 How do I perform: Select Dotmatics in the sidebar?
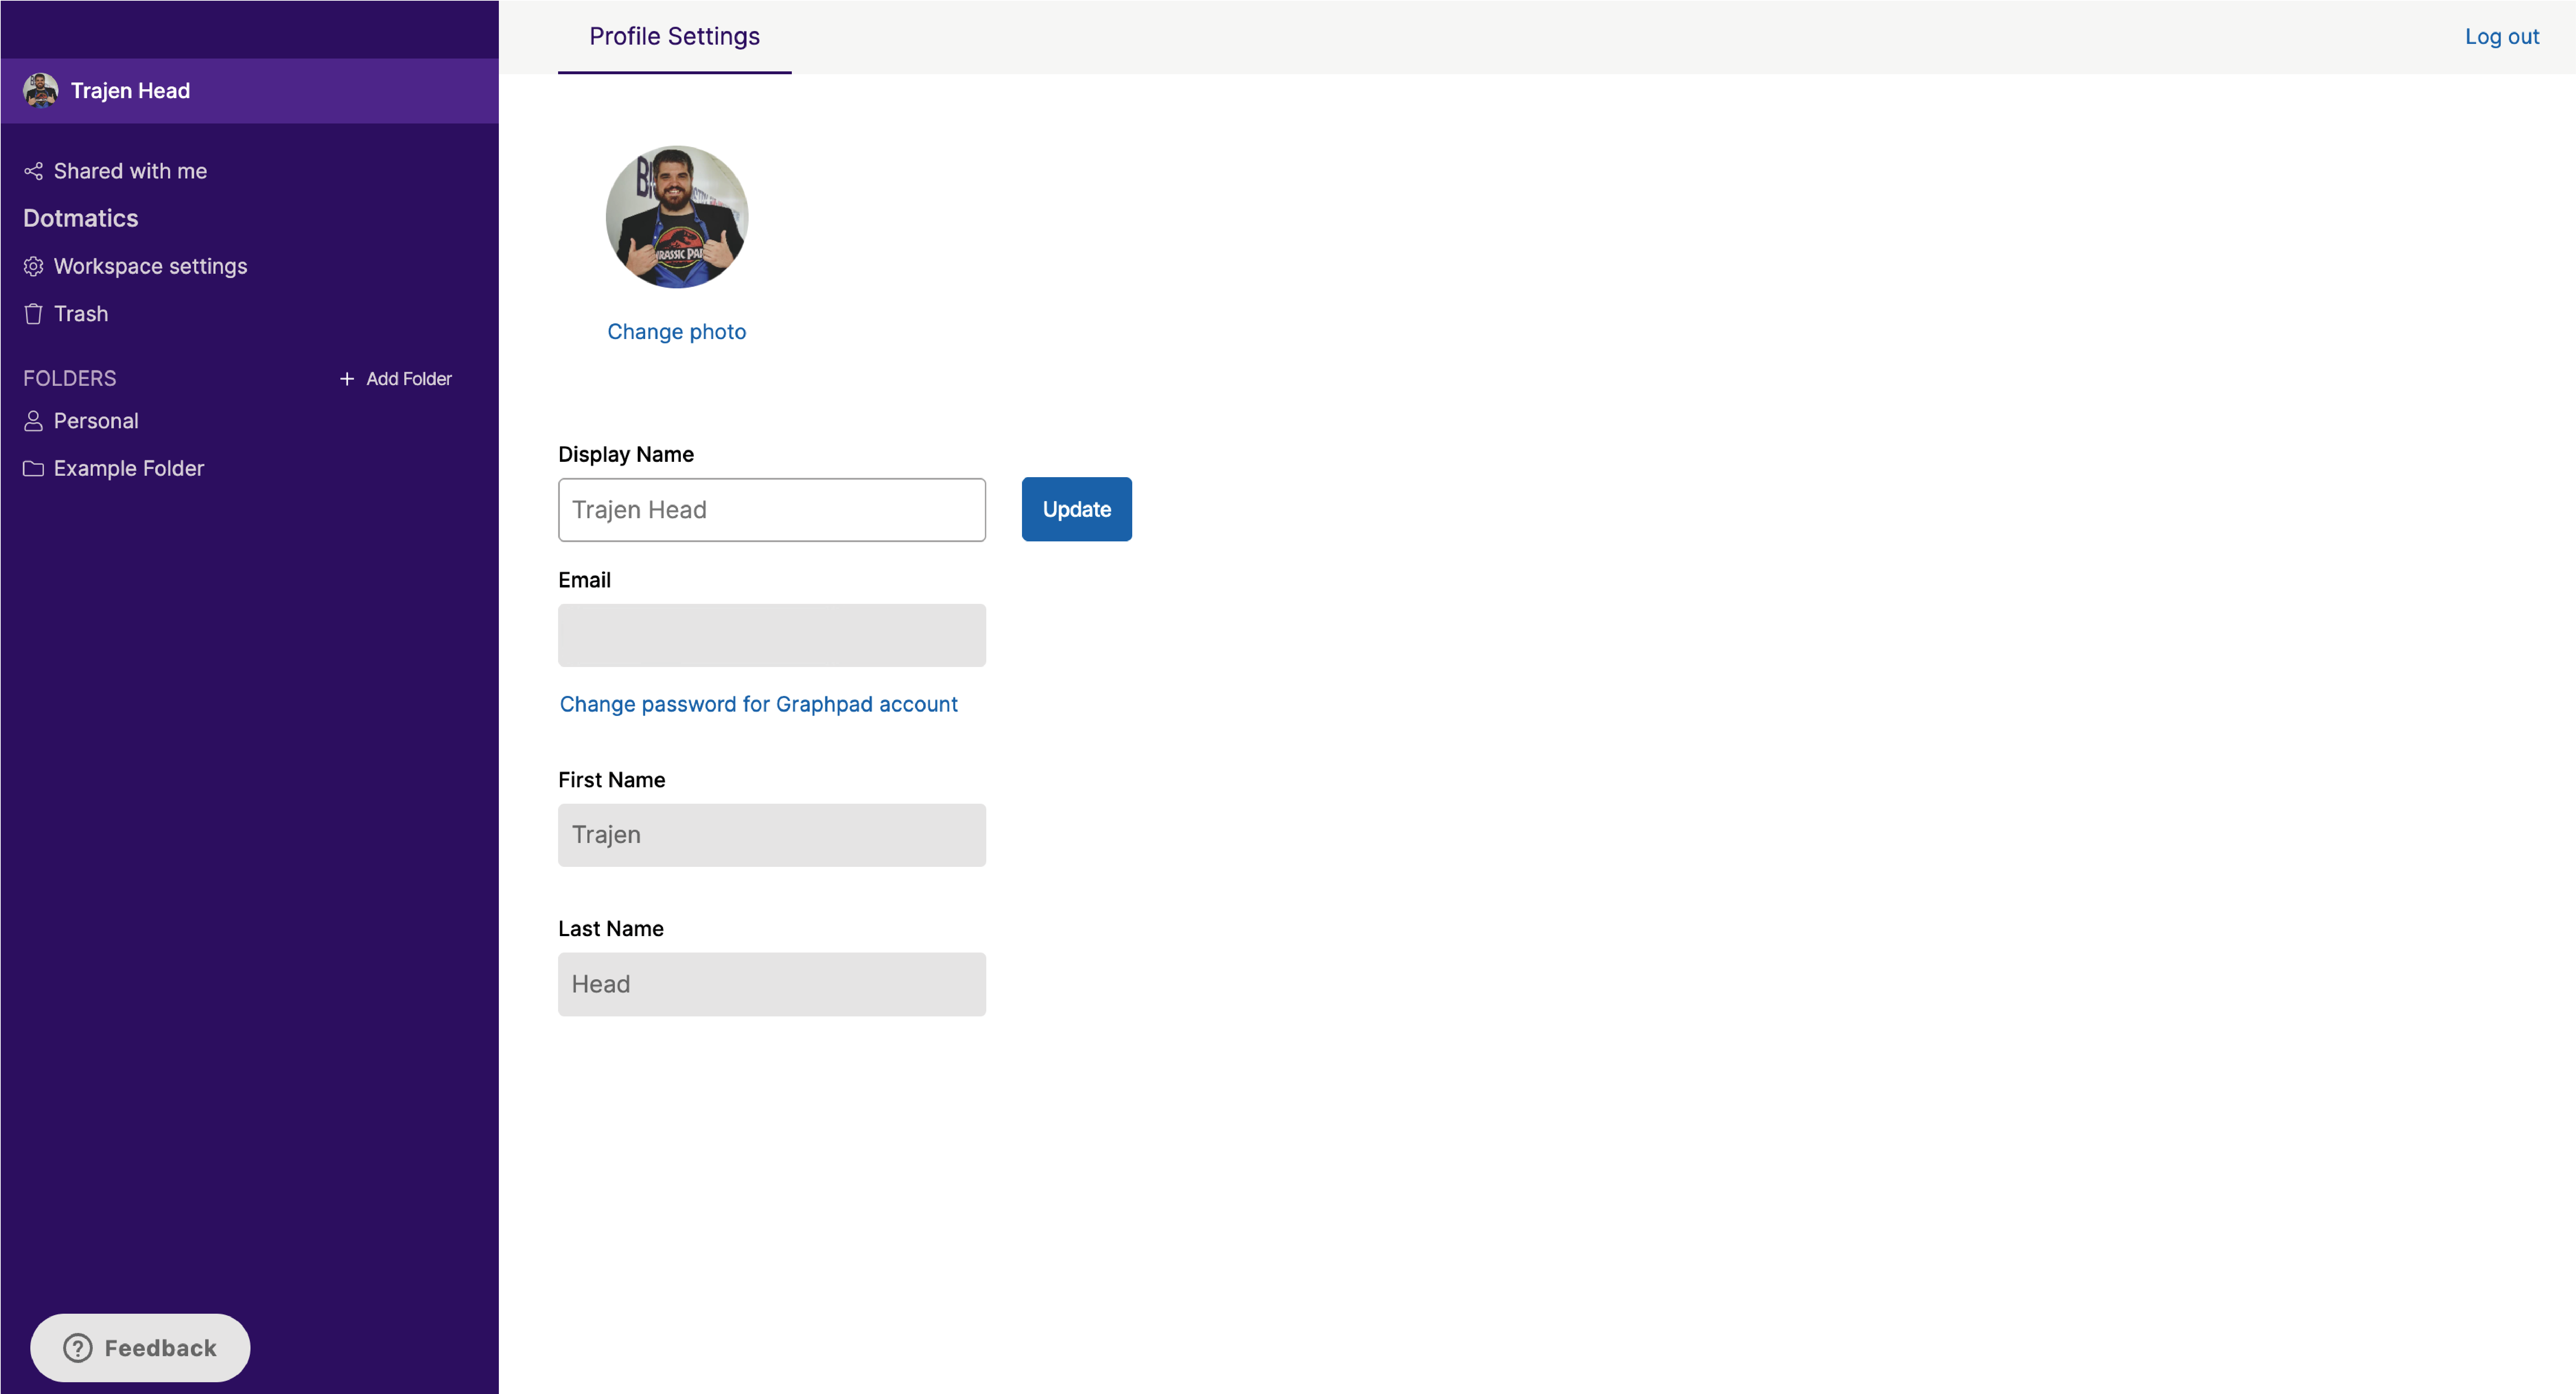point(81,218)
